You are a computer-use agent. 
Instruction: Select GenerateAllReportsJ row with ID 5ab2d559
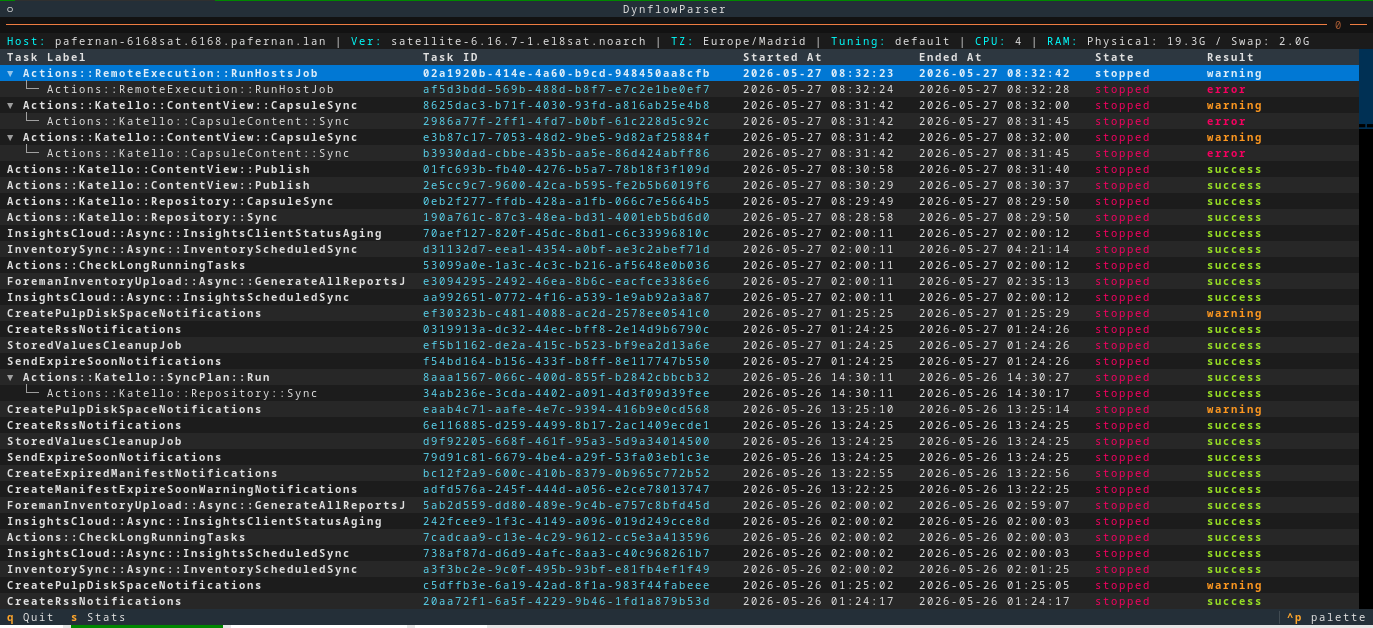pos(680,505)
